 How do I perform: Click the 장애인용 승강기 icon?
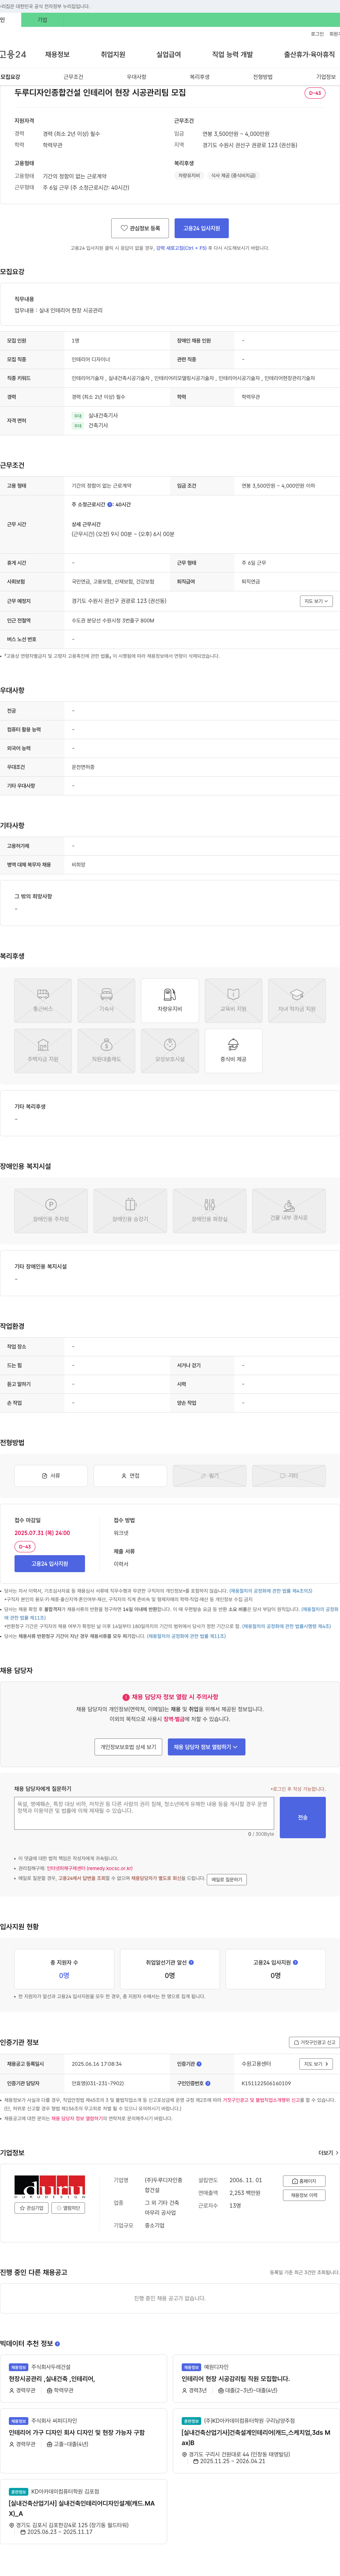(x=130, y=1210)
